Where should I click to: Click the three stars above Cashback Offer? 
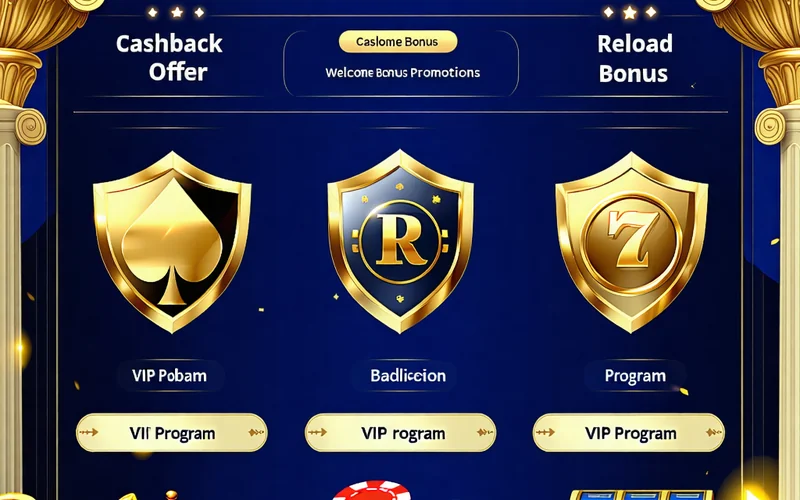coord(176,12)
